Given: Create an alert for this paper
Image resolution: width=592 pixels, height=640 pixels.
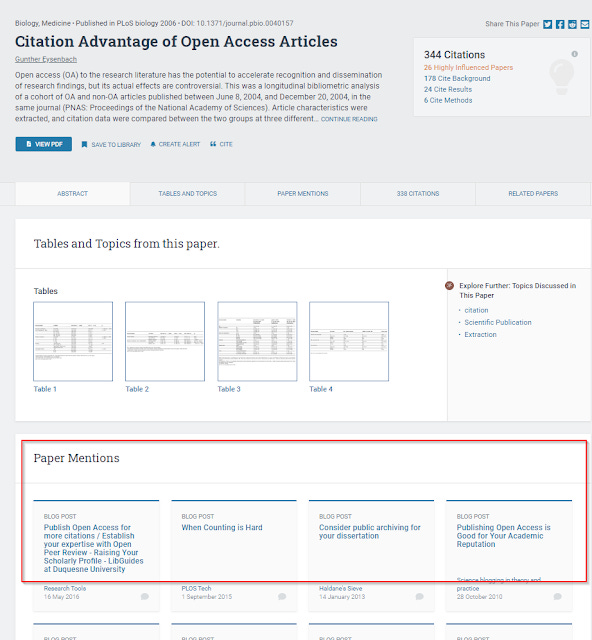Looking at the screenshot, I should coord(175,144).
